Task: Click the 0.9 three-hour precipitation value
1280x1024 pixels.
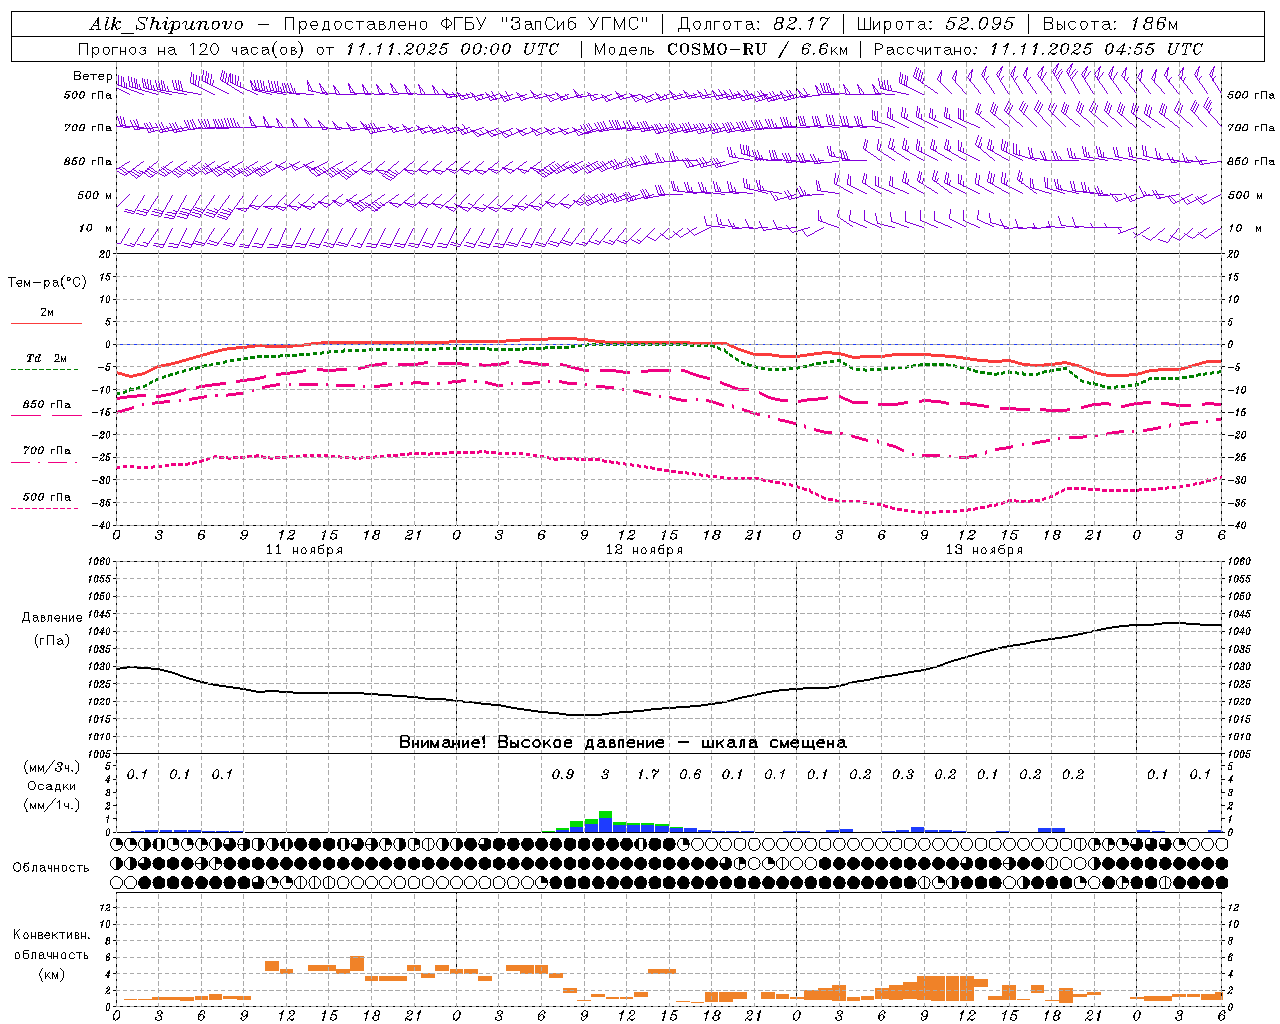Action: pos(563,774)
